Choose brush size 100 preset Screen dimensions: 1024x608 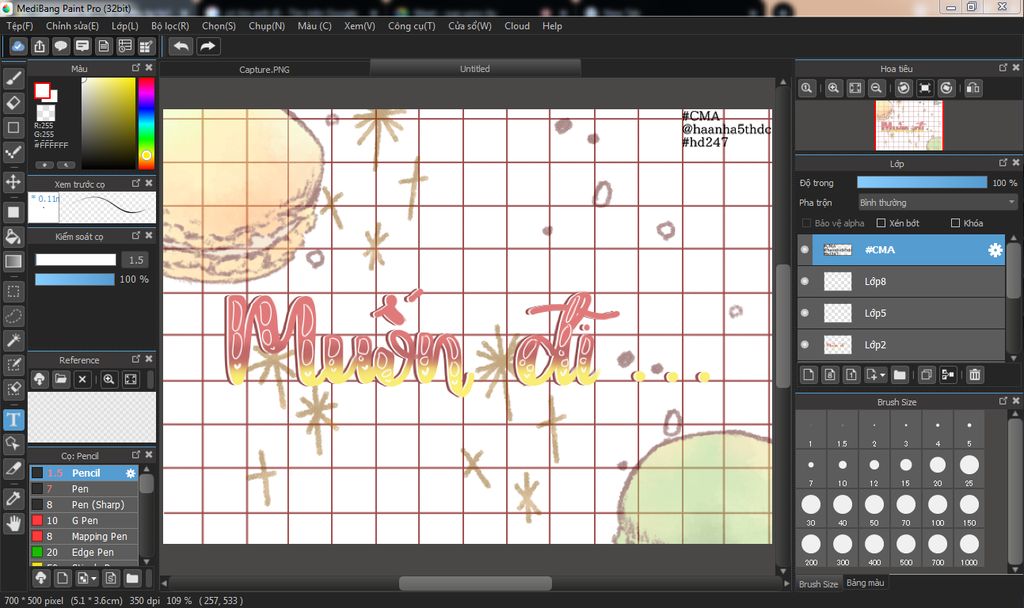click(937, 509)
